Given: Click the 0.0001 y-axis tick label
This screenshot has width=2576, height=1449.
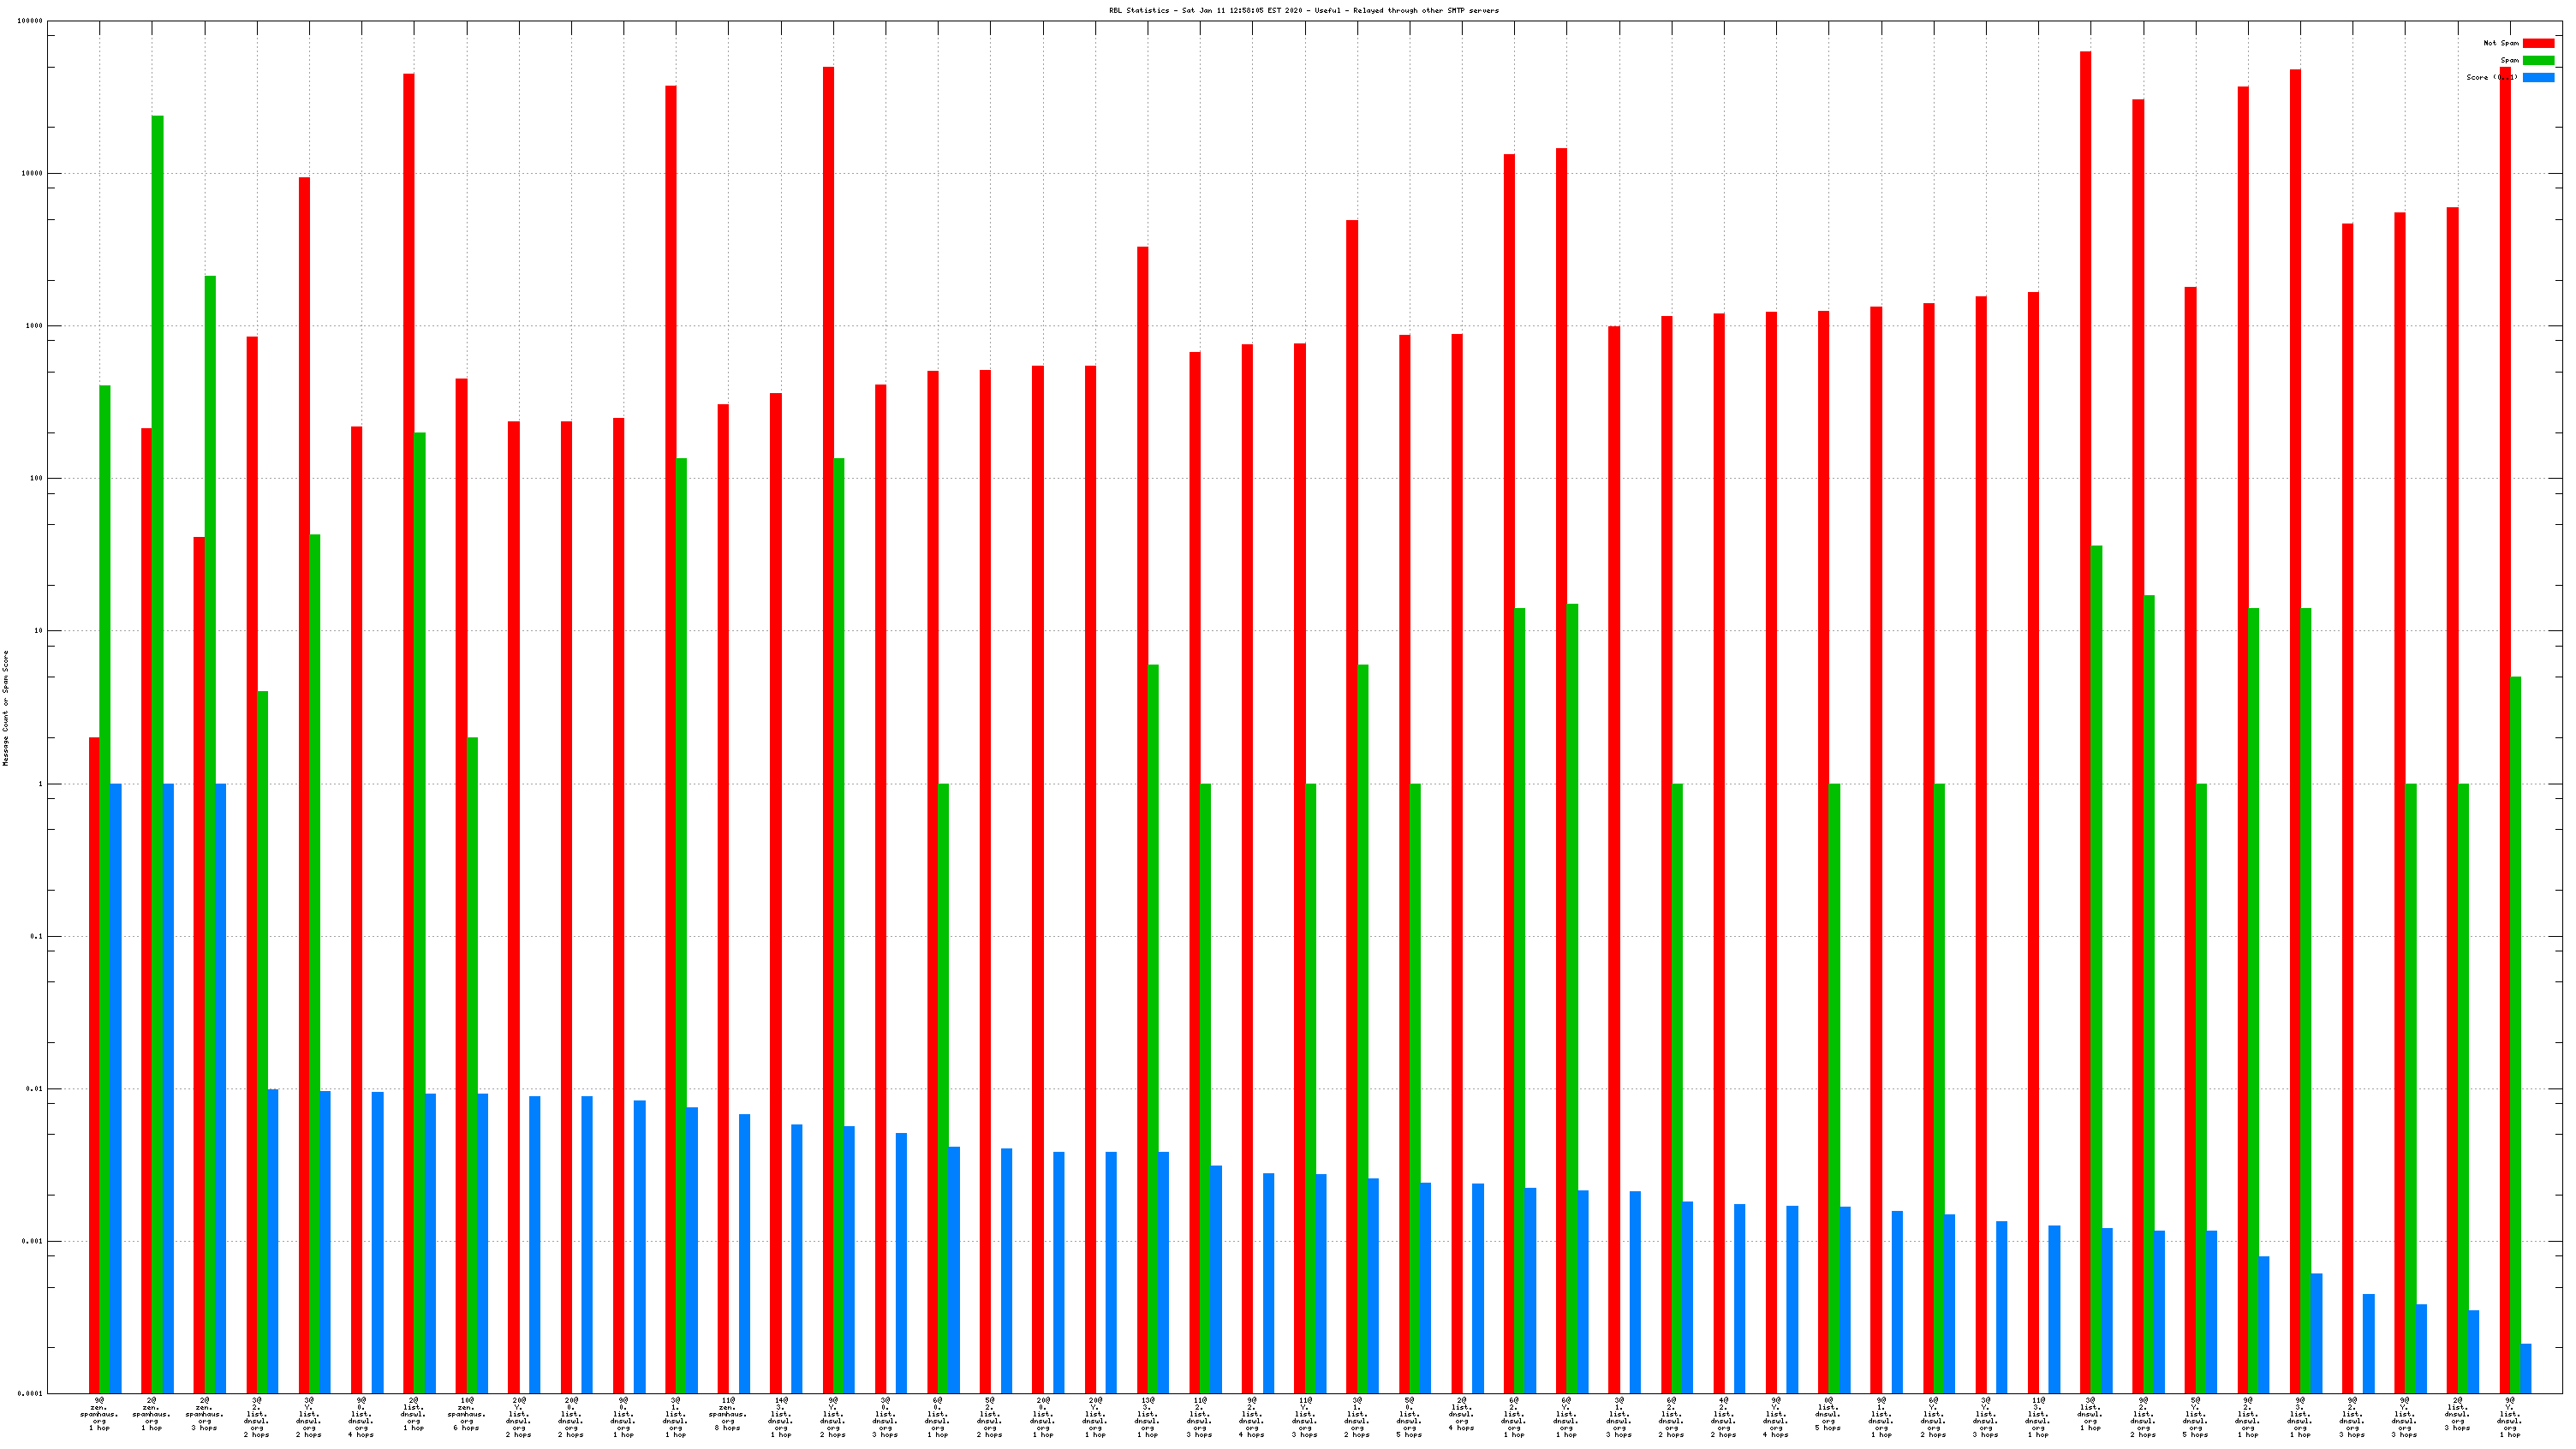Looking at the screenshot, I should click(x=32, y=1393).
